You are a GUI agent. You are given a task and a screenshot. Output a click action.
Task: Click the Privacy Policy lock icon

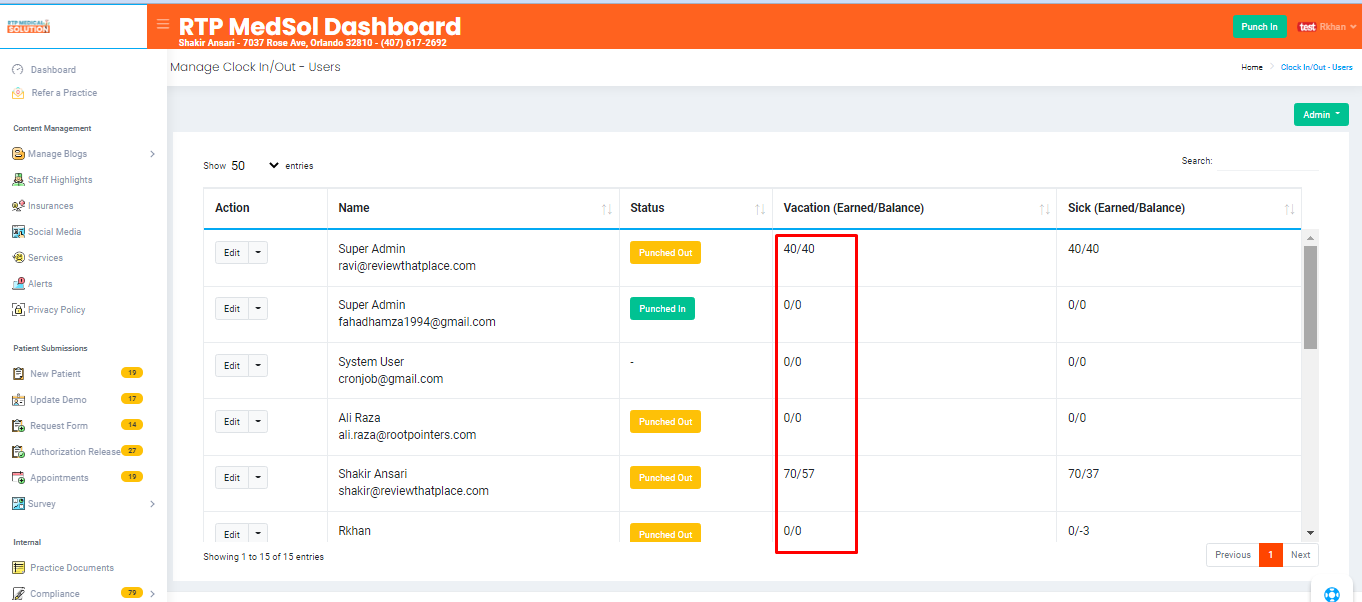coord(18,310)
